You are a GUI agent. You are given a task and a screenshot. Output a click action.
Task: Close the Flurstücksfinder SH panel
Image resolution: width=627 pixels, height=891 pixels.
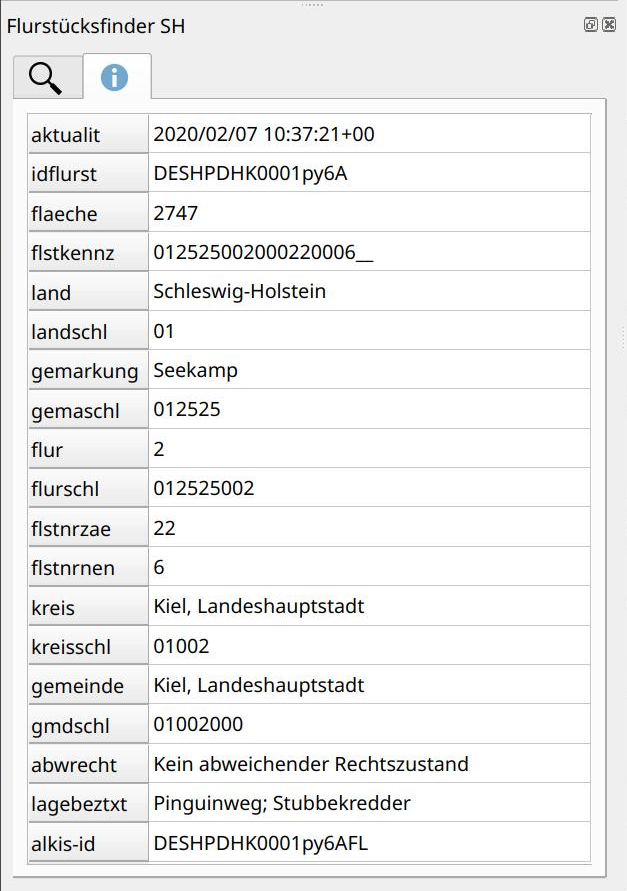coord(608,25)
